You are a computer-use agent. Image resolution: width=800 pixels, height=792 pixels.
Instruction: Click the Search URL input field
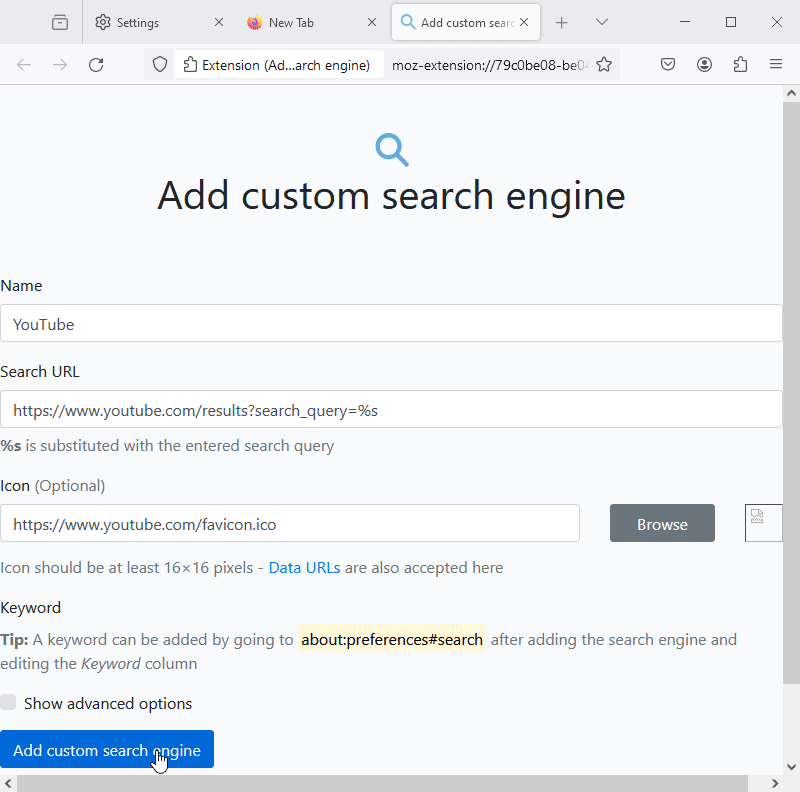391,409
